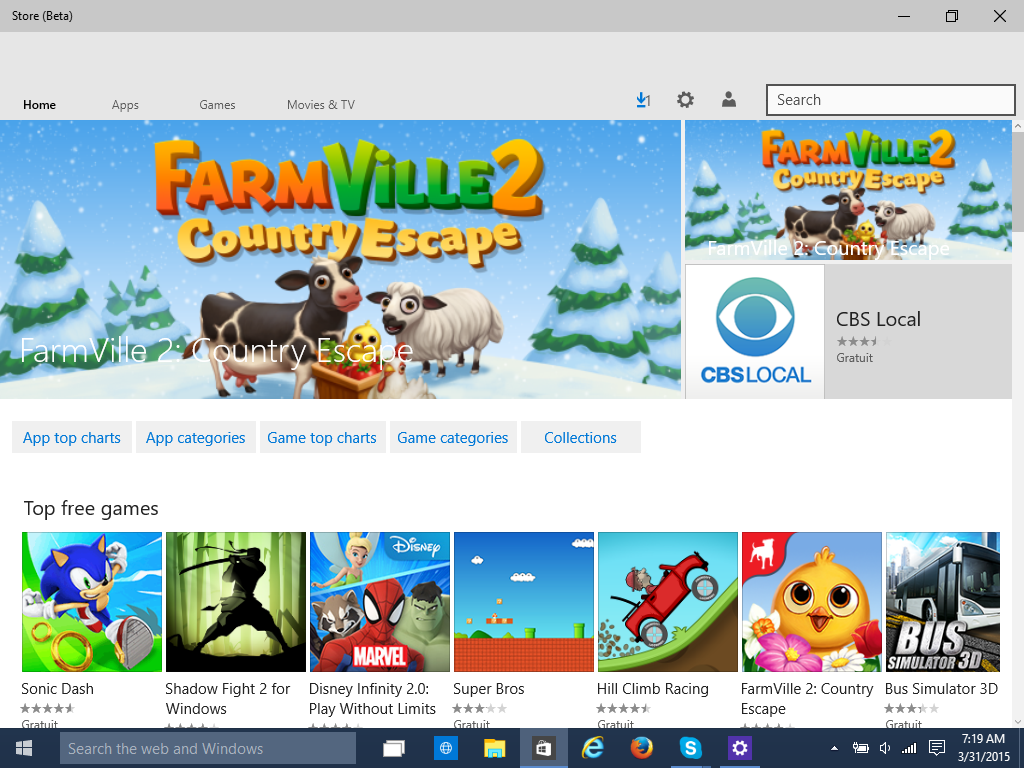Open the purple Settings taskbar icon

point(739,748)
